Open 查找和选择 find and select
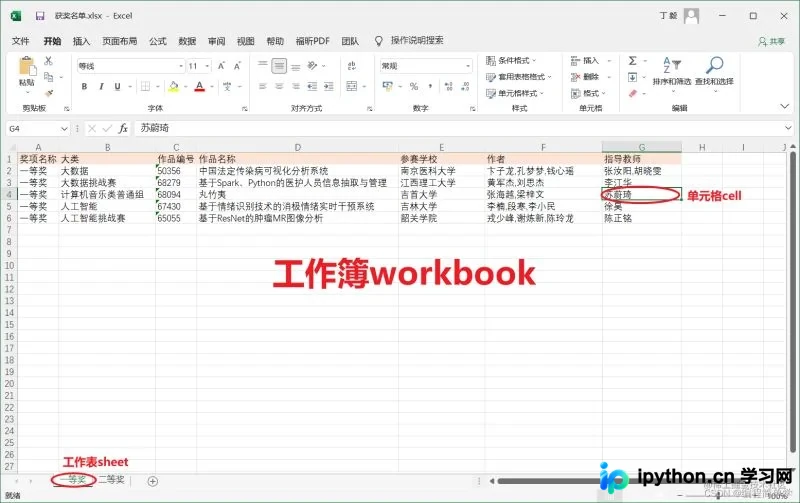The image size is (800, 503). (x=714, y=72)
